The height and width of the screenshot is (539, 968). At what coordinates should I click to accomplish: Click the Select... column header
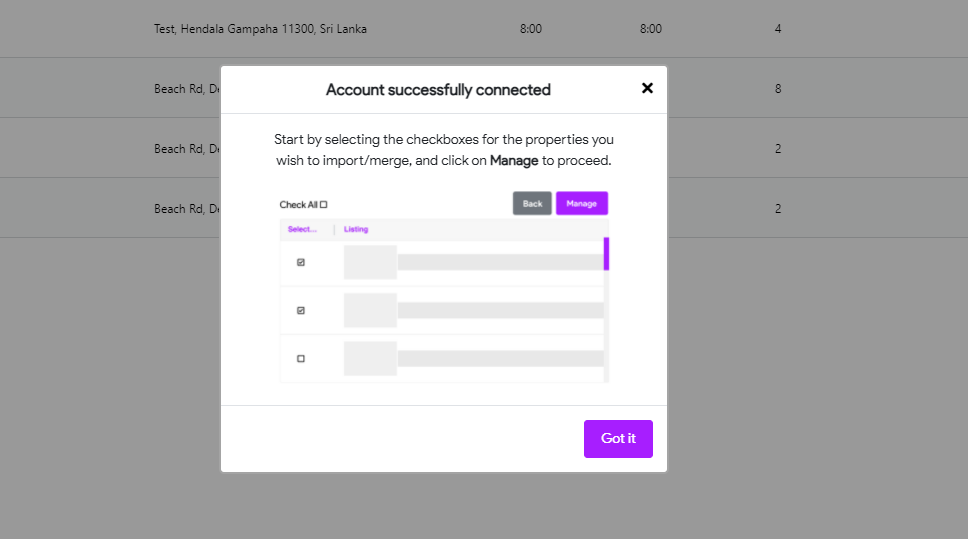pos(302,229)
